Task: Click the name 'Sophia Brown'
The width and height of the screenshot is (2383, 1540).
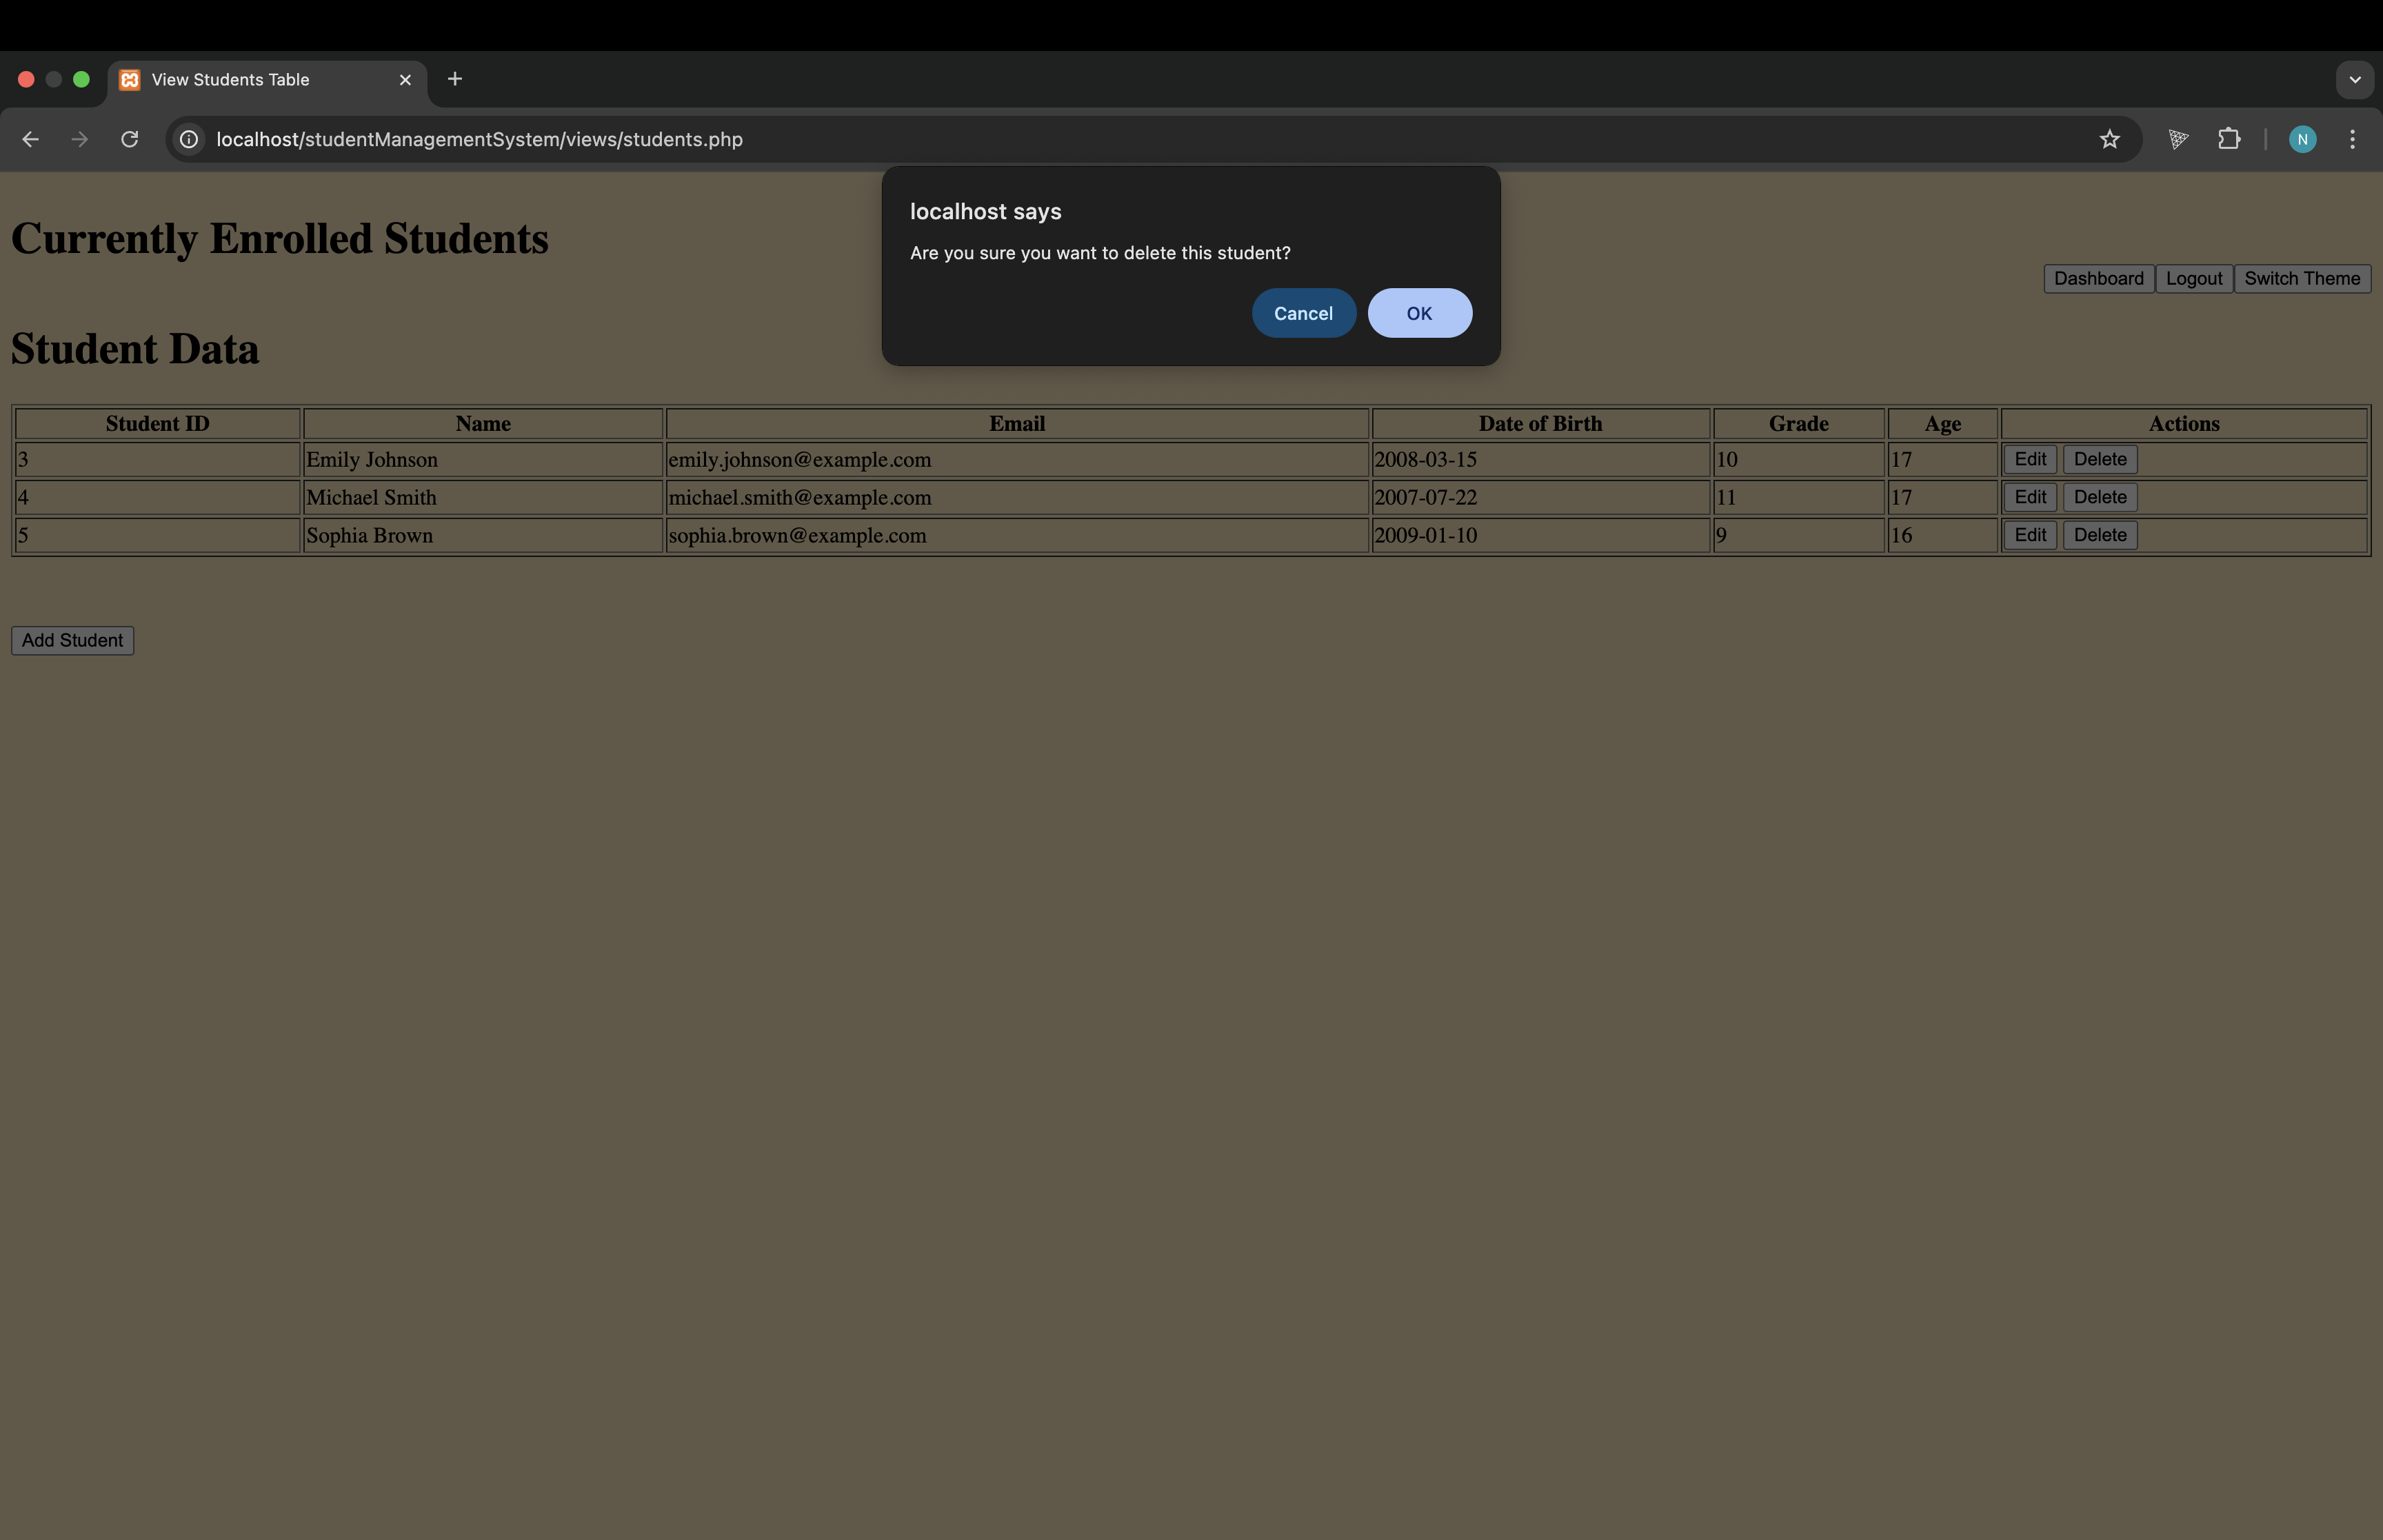Action: coord(369,536)
